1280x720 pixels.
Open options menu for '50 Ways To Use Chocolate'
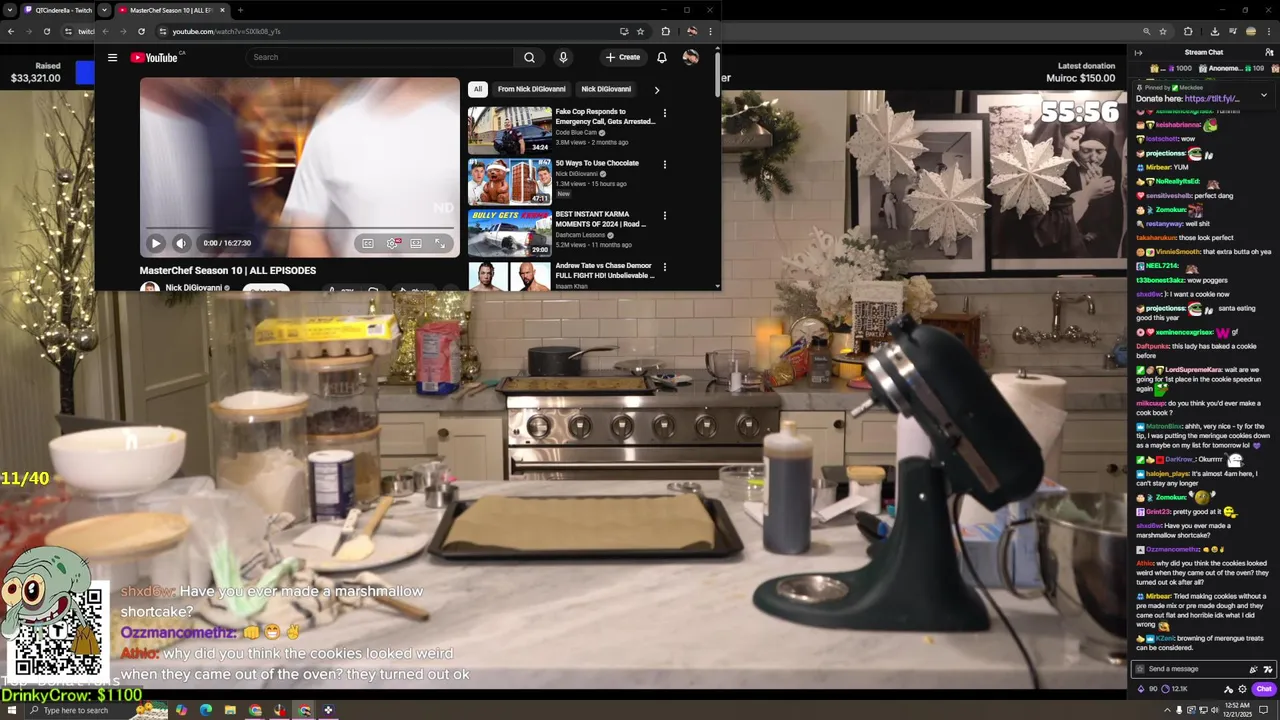pyautogui.click(x=664, y=164)
